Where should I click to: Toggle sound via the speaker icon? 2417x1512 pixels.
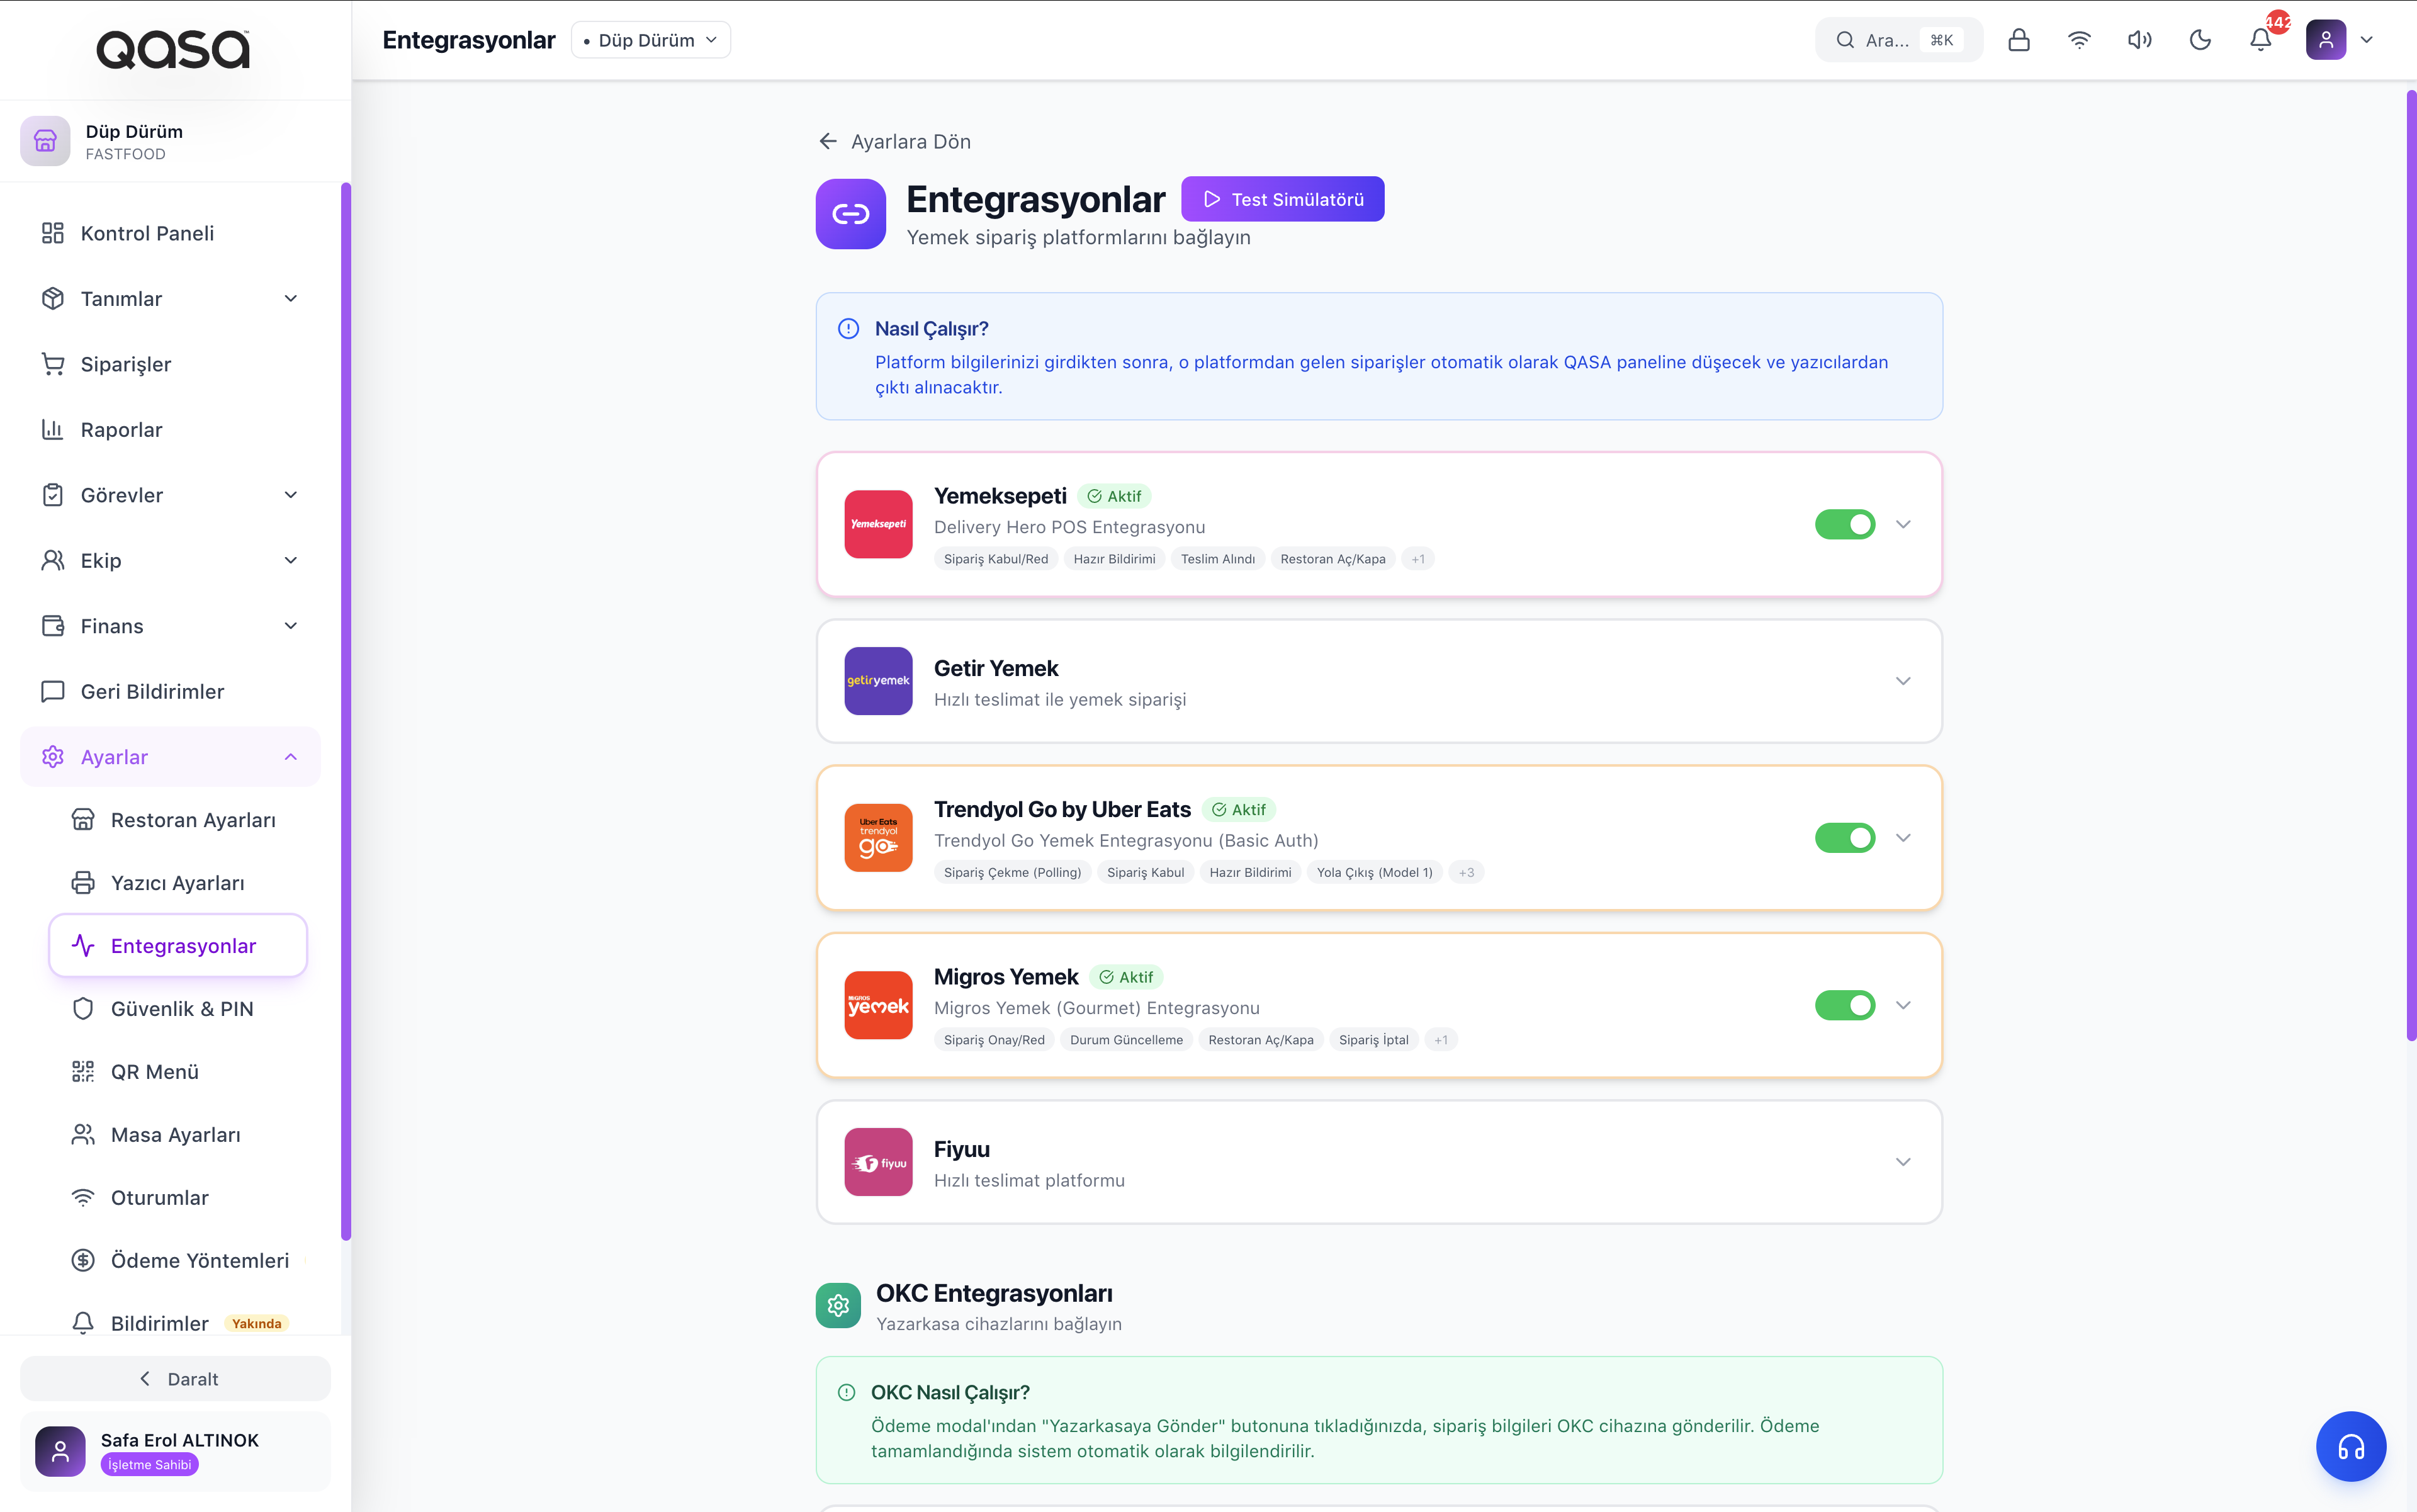(x=2139, y=40)
